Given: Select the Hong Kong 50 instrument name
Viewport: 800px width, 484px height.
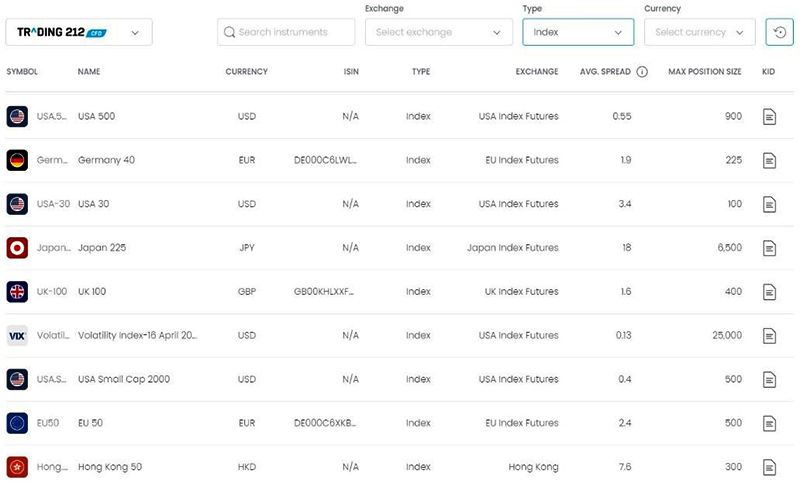Looking at the screenshot, I should [x=110, y=467].
